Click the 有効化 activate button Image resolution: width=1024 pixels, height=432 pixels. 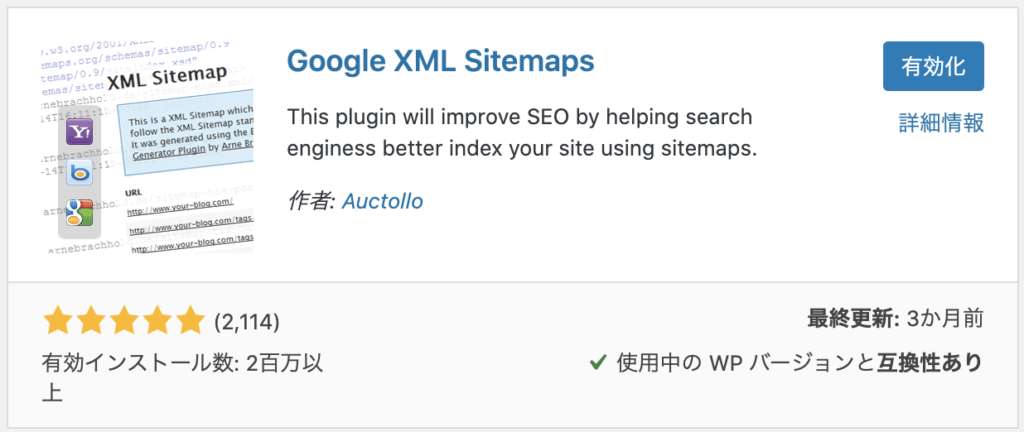click(933, 66)
